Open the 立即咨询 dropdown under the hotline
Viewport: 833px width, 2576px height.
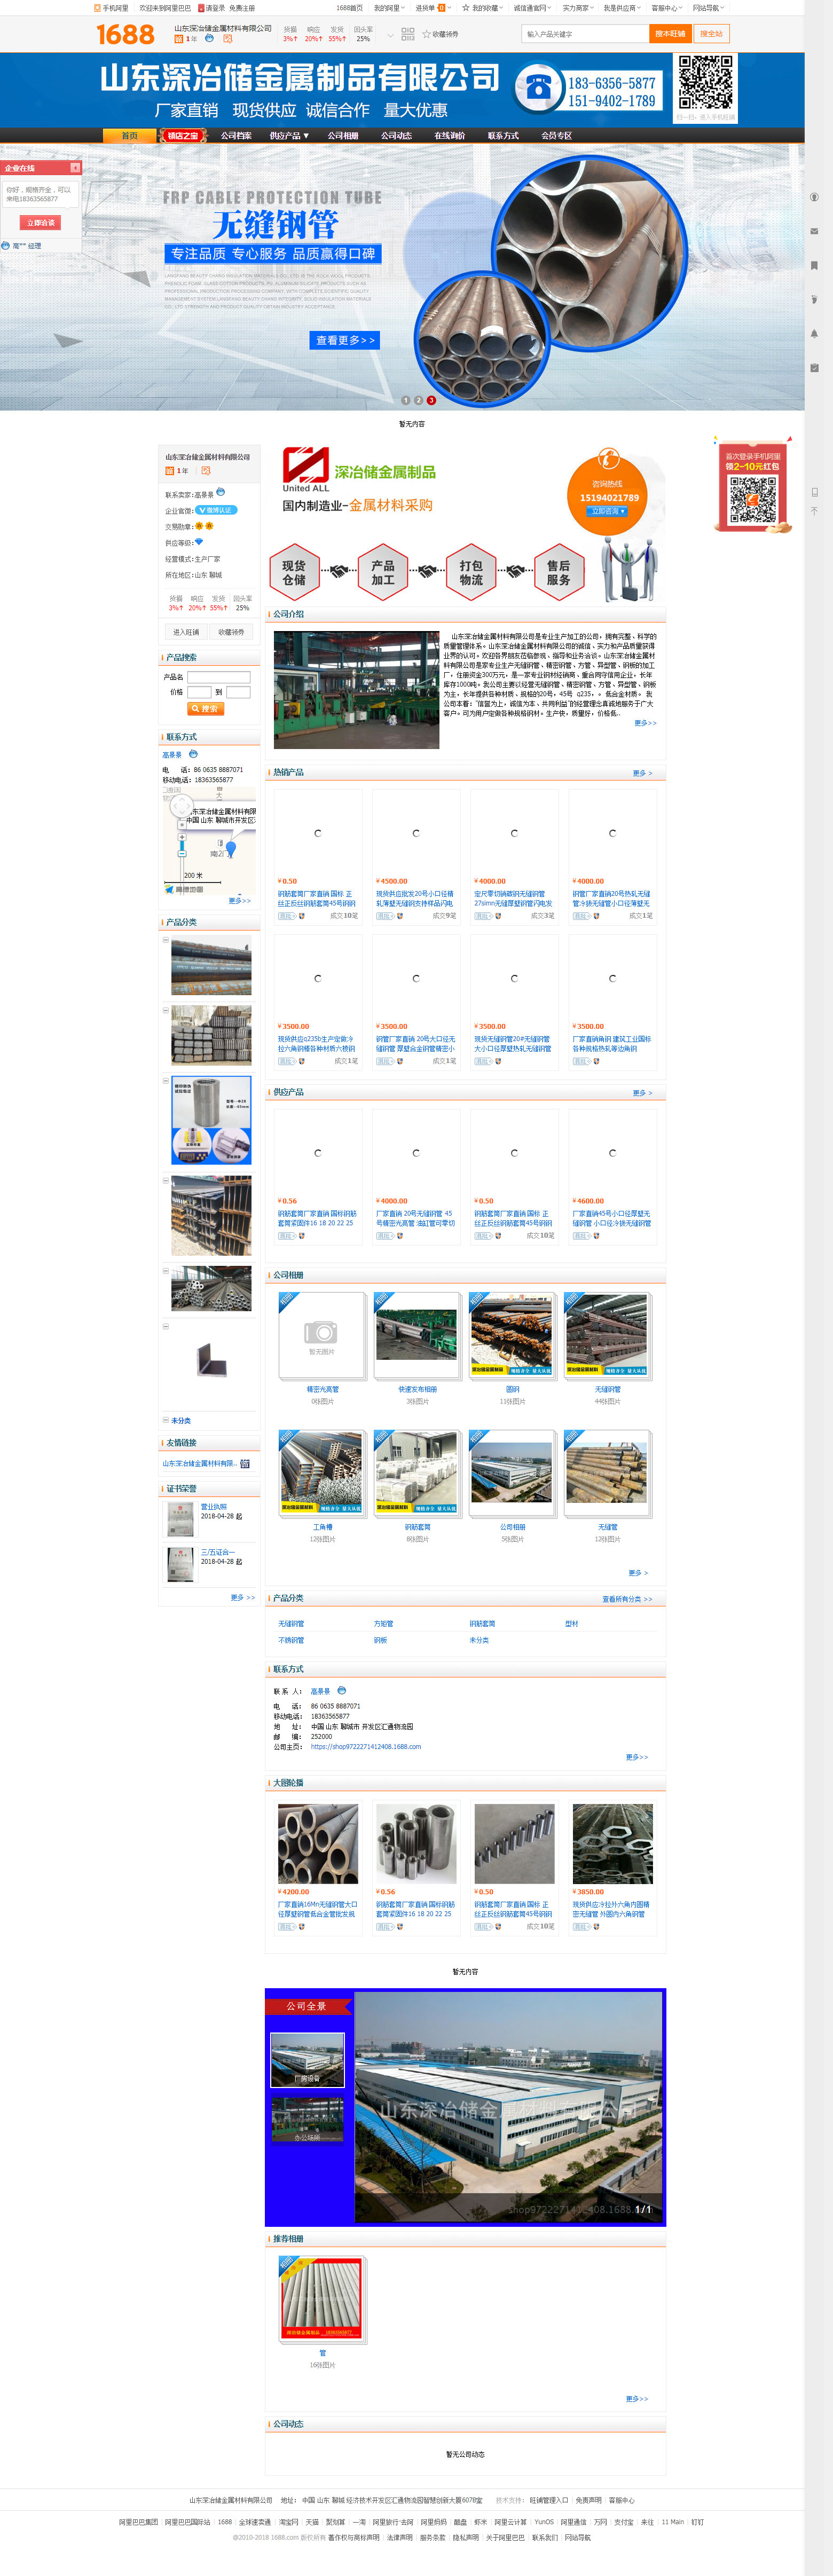(607, 511)
